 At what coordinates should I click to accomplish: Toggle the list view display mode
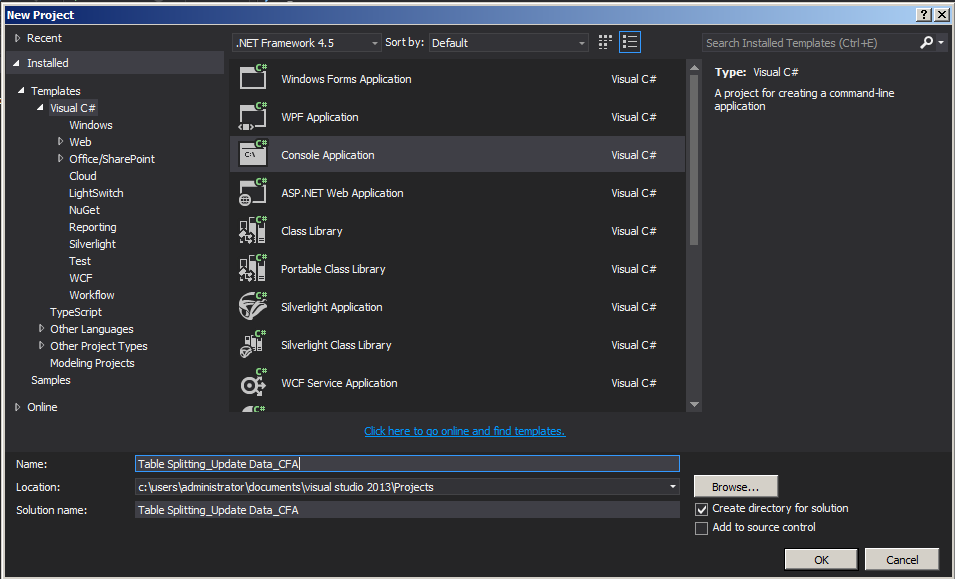(629, 42)
